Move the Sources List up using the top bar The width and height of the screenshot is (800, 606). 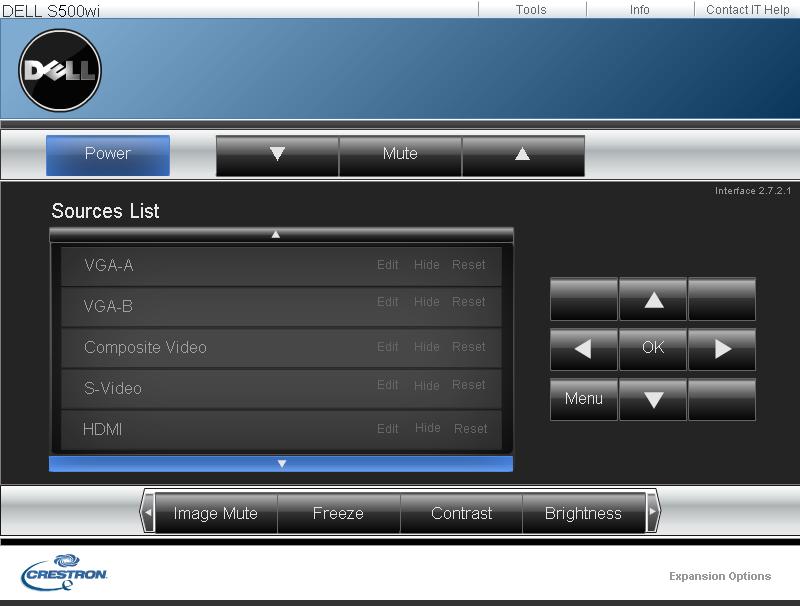pyautogui.click(x=281, y=235)
